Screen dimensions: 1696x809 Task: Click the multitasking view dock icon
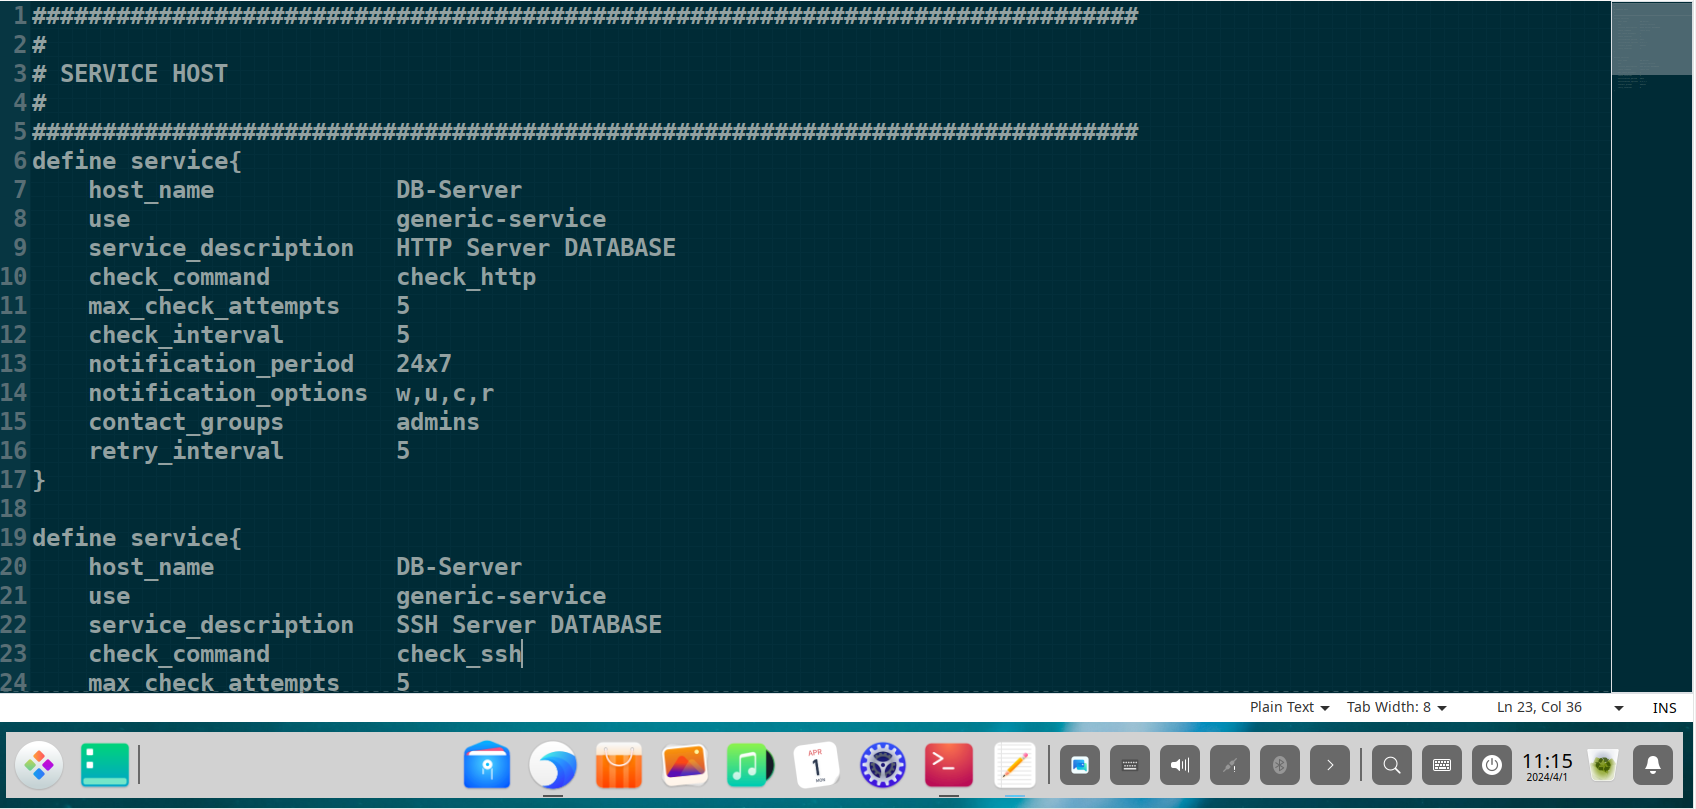[105, 766]
